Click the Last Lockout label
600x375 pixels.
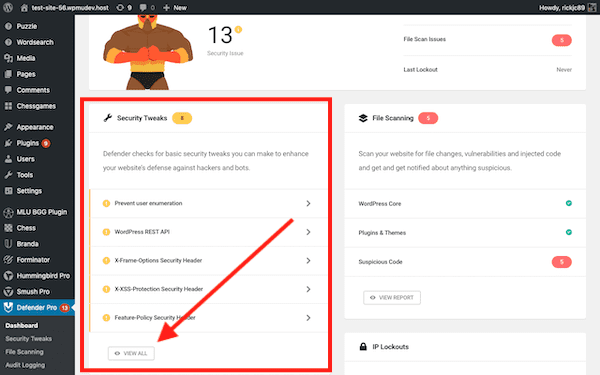coord(420,70)
